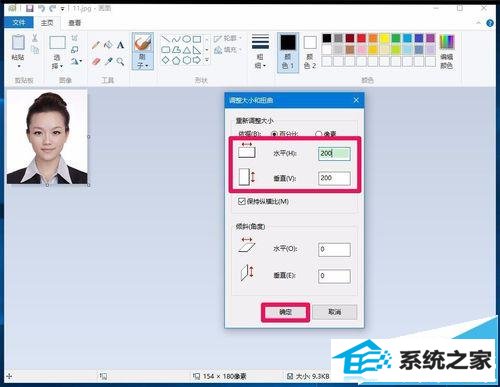Select the Color 2 background box
The height and width of the screenshot is (387, 500).
point(310,52)
